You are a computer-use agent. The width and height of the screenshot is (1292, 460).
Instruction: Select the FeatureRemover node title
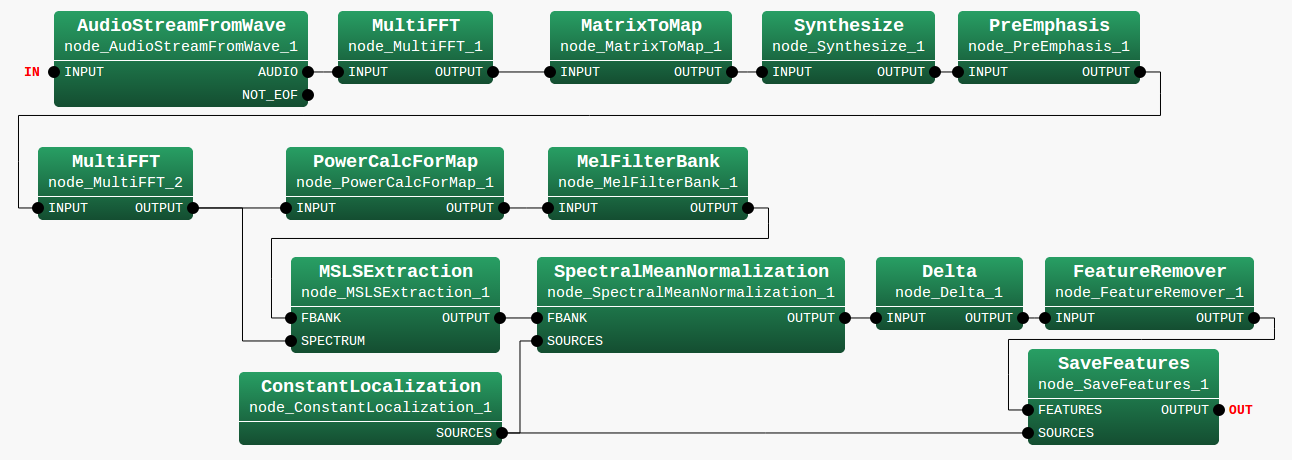click(1149, 271)
